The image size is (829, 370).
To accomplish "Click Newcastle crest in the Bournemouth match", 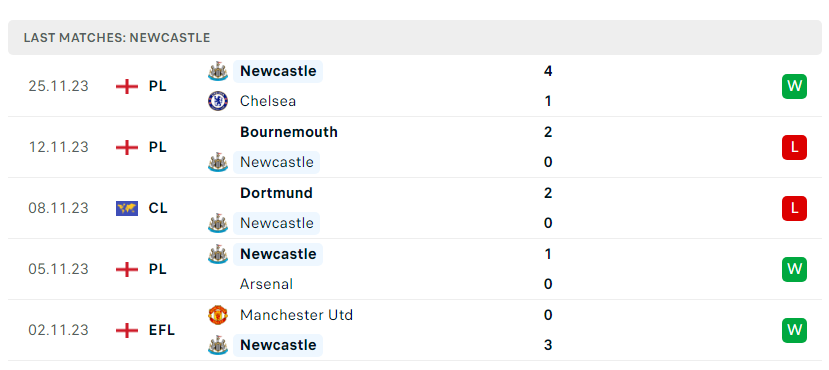I will pyautogui.click(x=218, y=162).
